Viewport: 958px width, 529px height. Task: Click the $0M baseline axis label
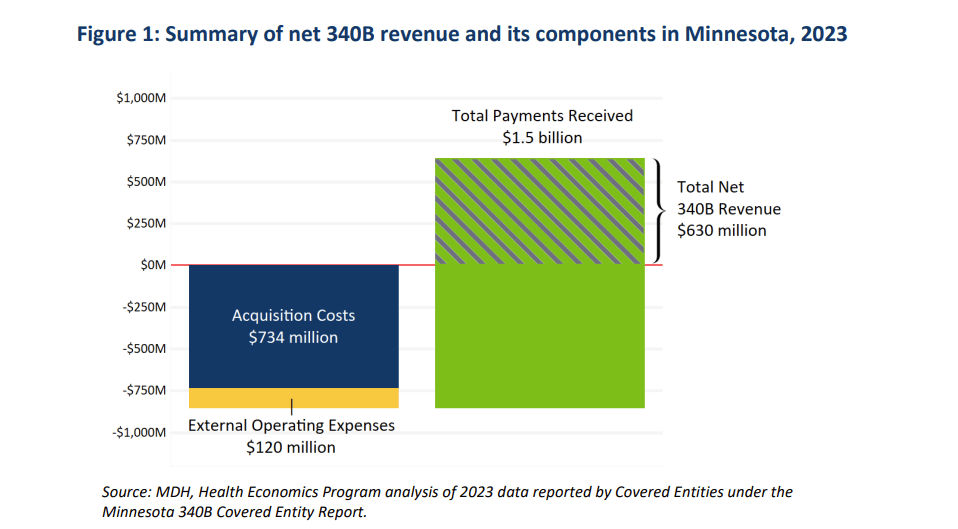153,264
